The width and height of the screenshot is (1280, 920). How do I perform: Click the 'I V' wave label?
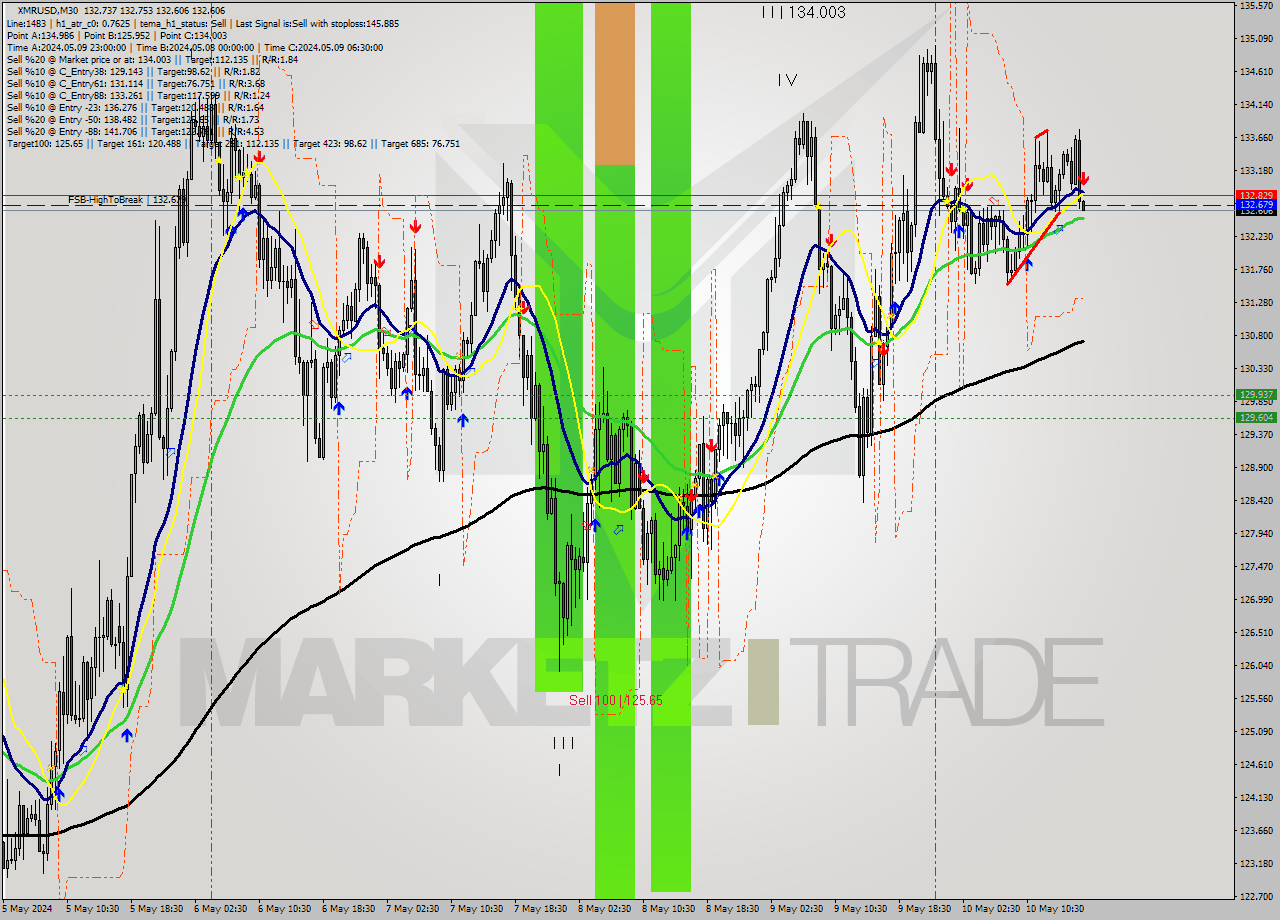(788, 80)
